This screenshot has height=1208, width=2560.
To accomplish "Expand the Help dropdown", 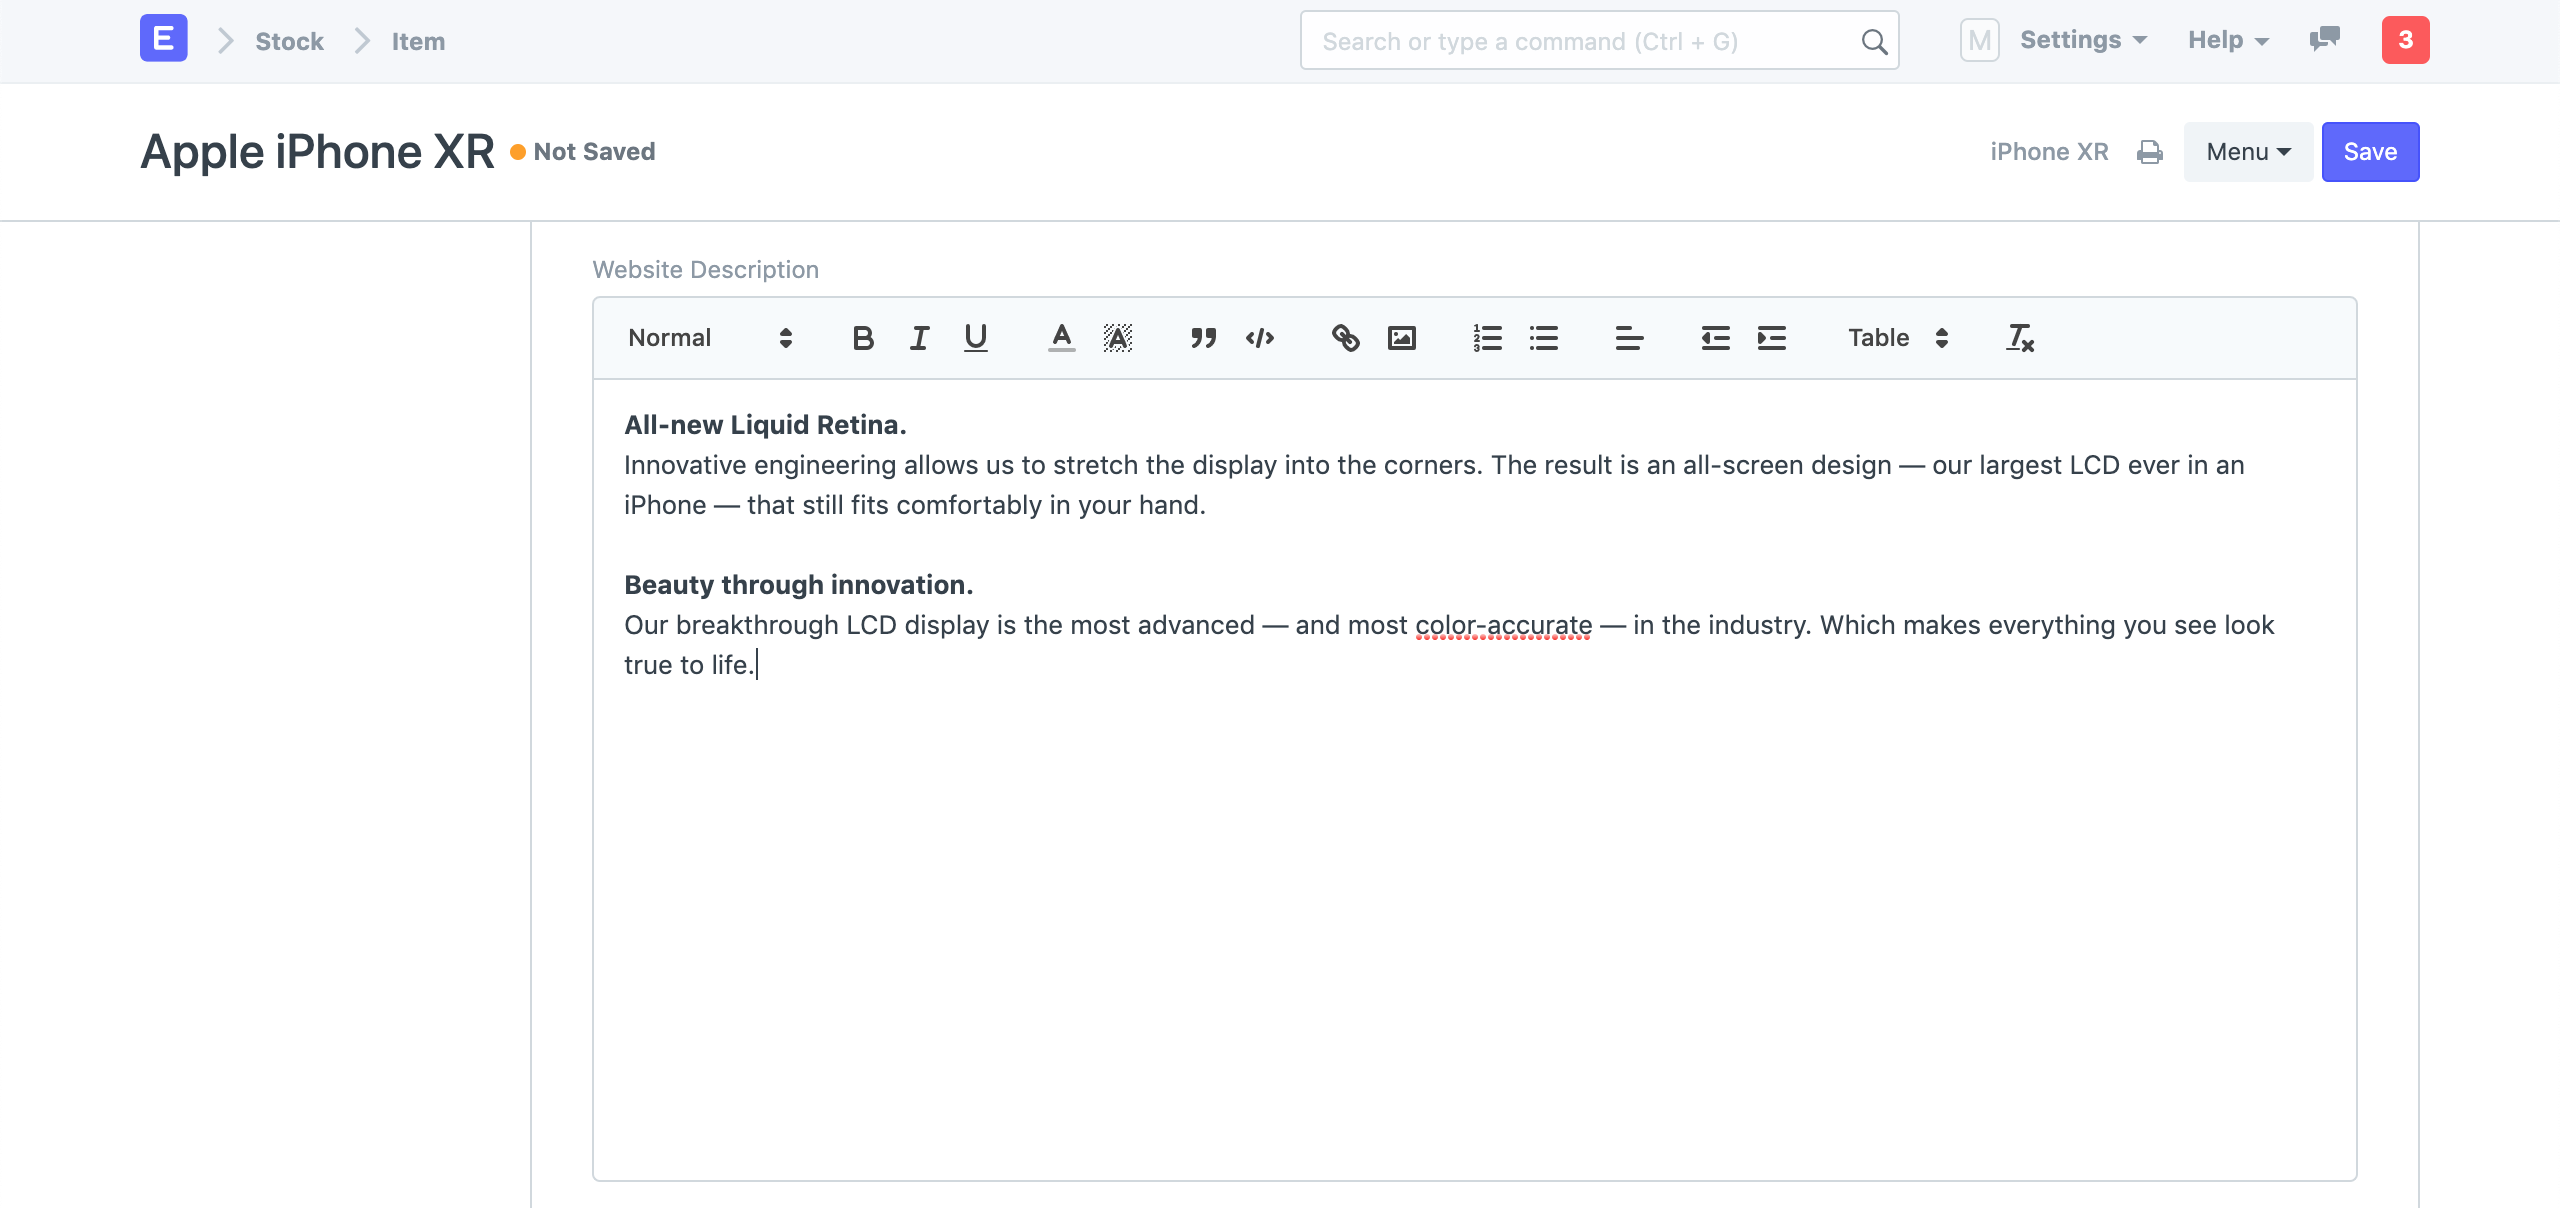I will (2228, 40).
